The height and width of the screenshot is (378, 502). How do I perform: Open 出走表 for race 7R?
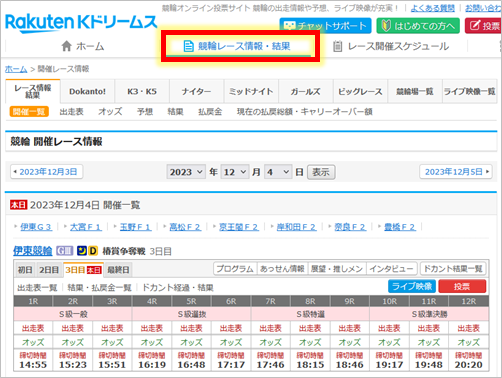pos(270,328)
